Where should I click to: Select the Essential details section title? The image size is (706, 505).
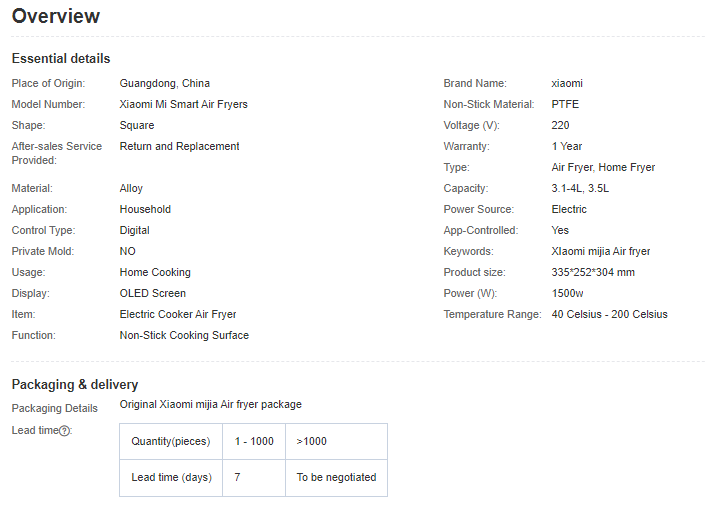(x=61, y=59)
